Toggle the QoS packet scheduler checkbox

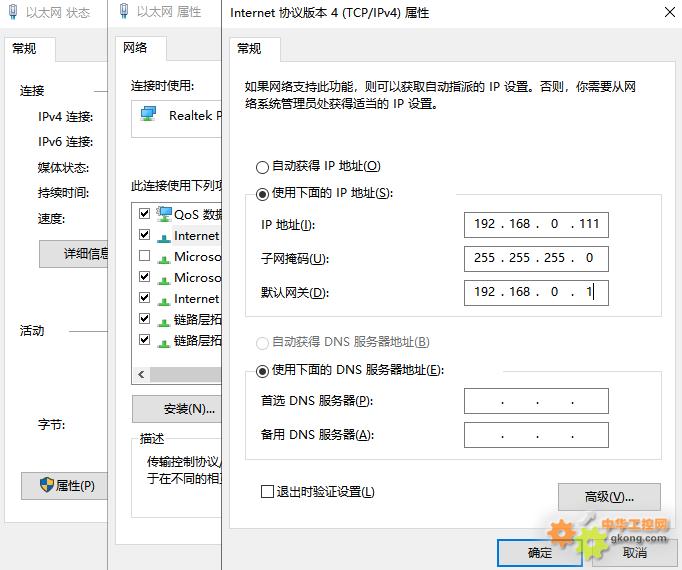pyautogui.click(x=145, y=214)
